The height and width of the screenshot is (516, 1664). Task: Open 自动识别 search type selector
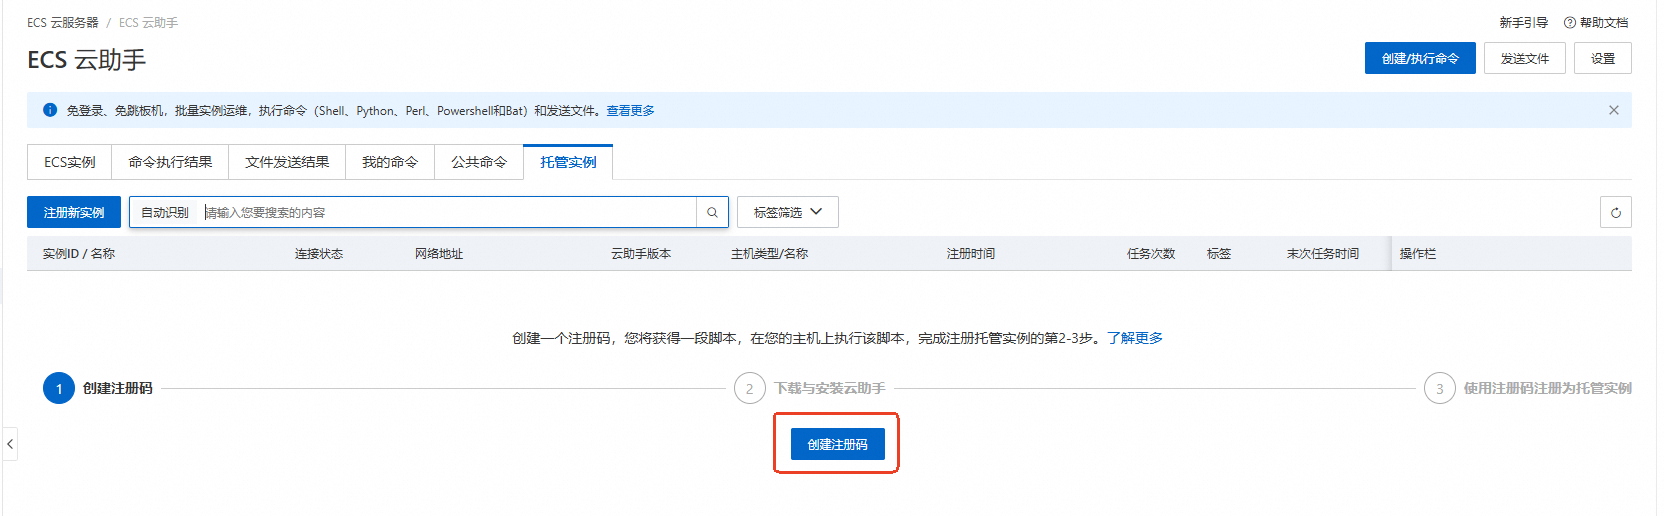165,212
